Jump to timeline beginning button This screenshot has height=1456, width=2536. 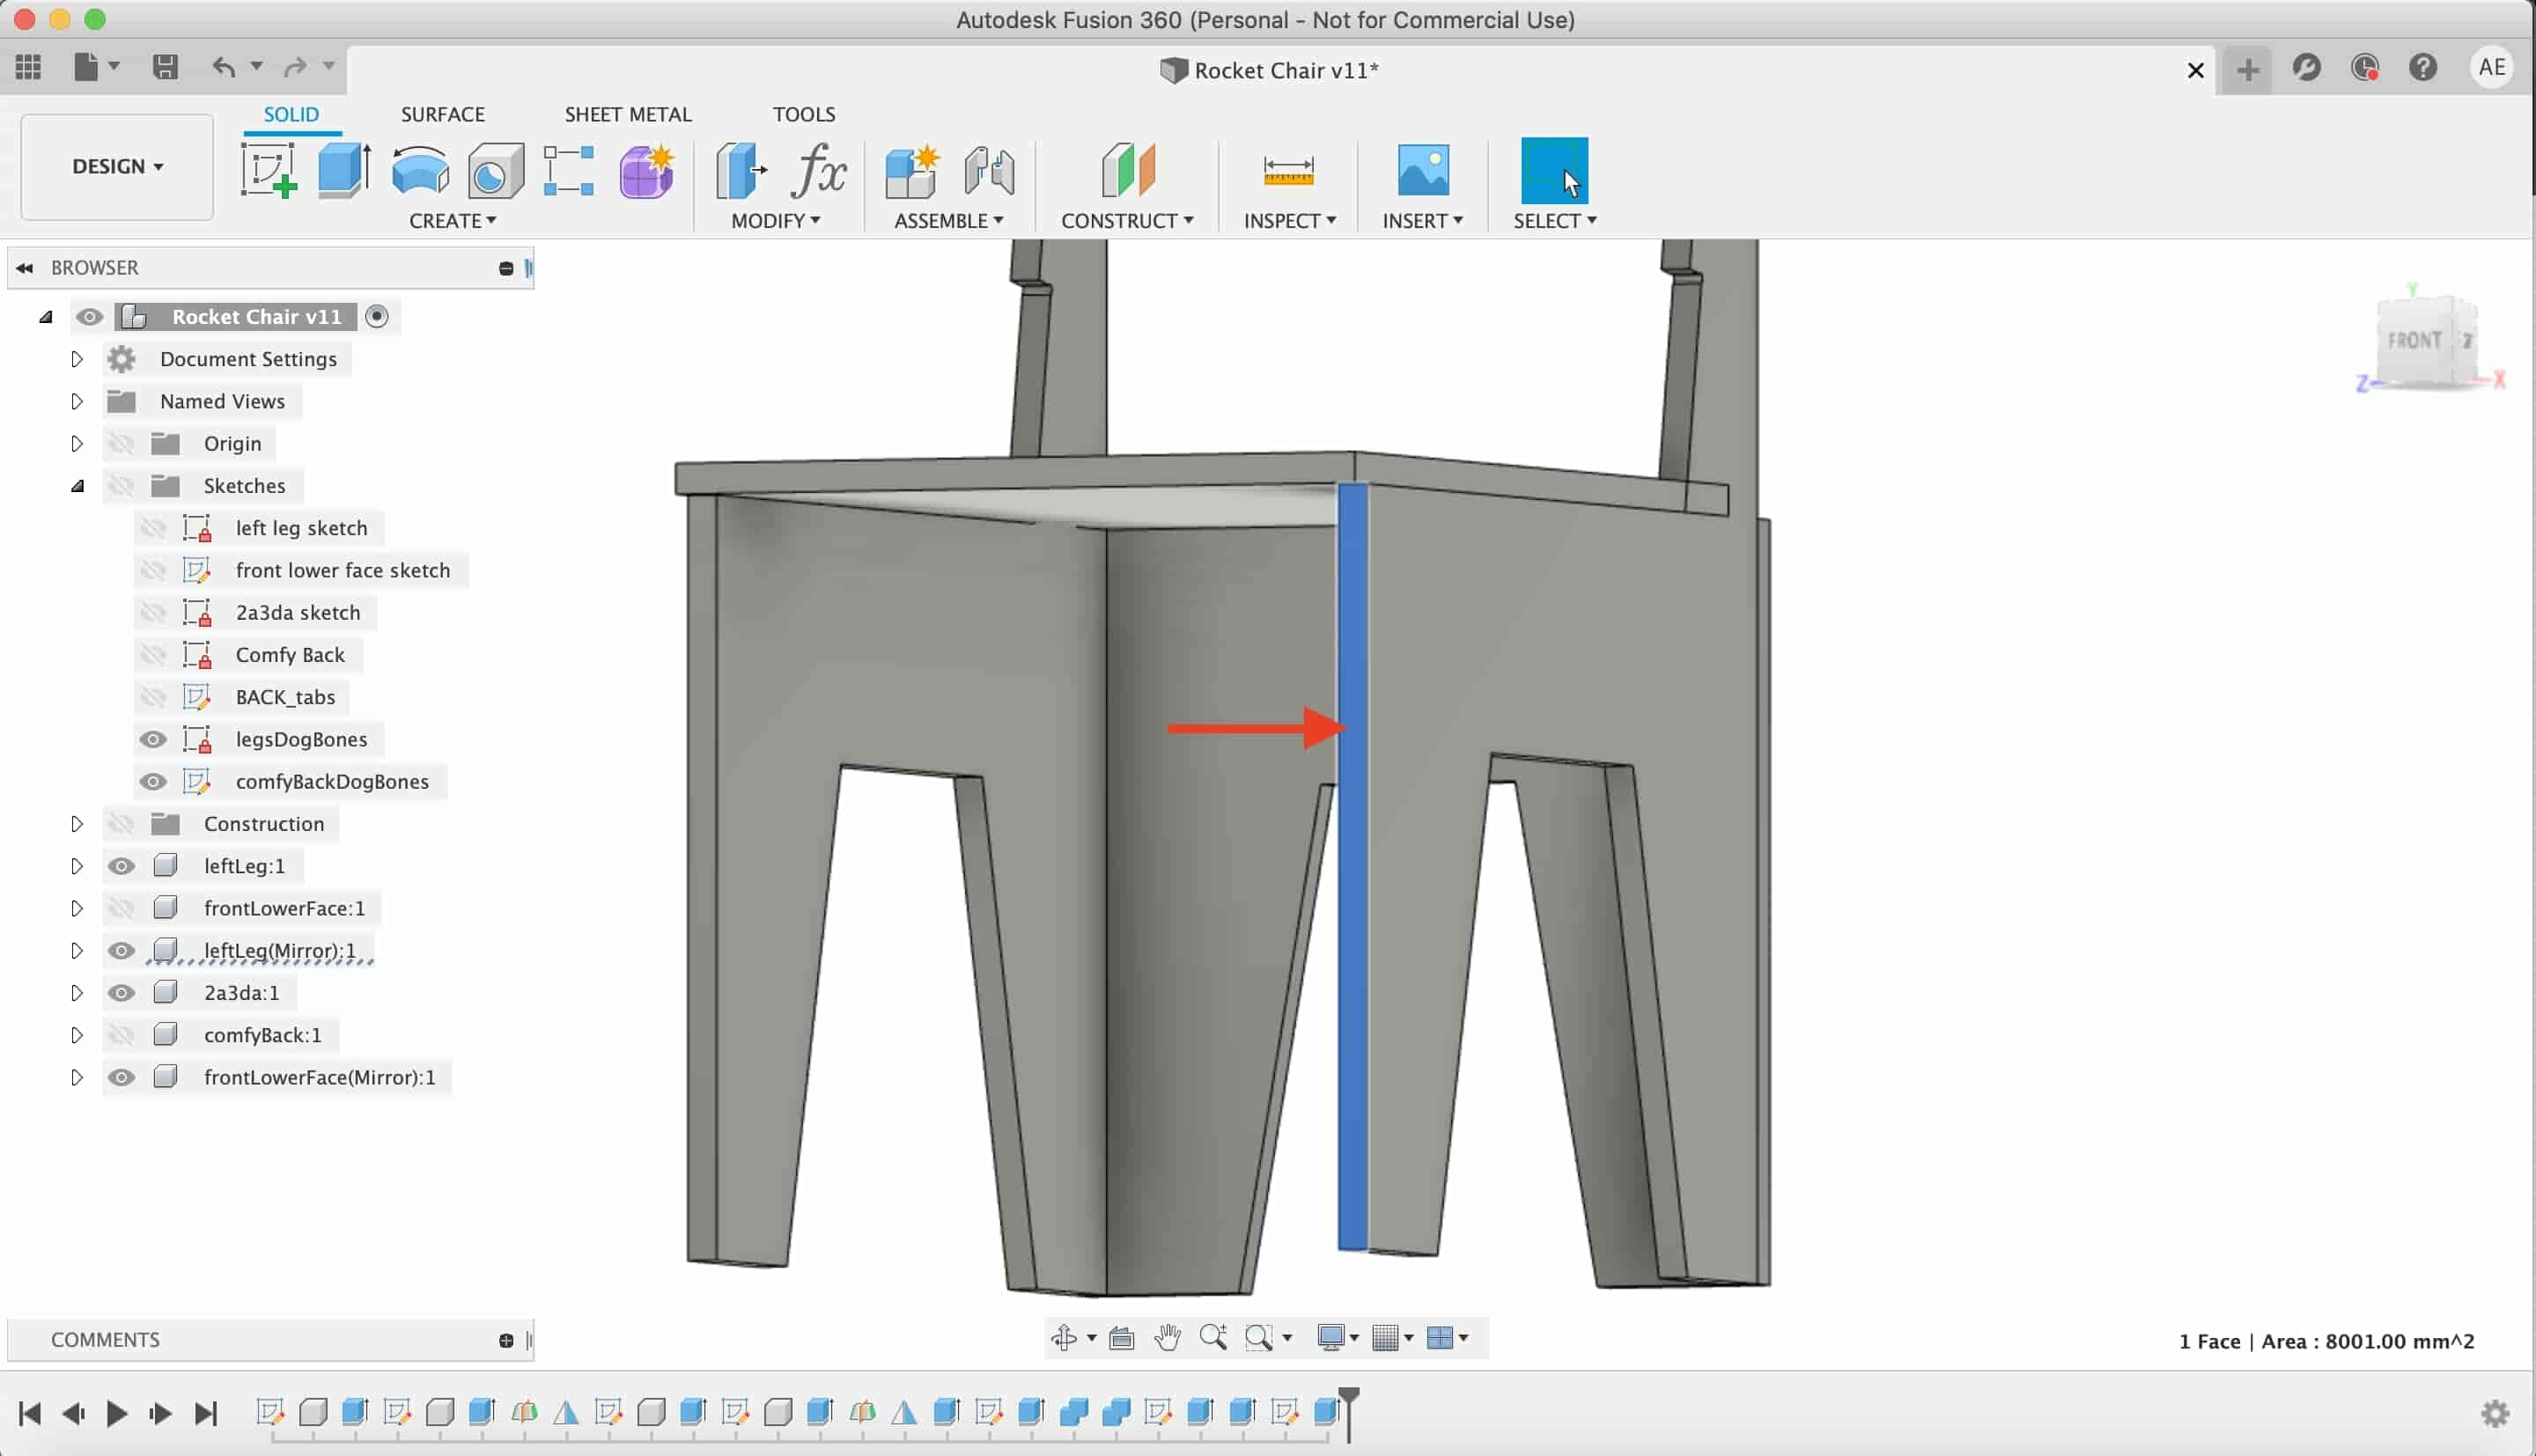30,1413
